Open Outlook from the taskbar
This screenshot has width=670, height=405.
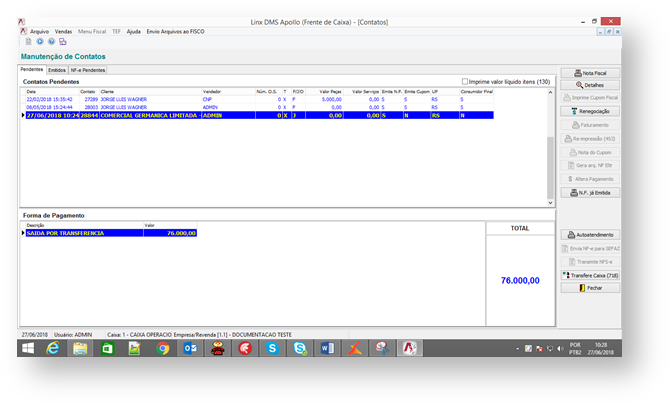point(190,349)
